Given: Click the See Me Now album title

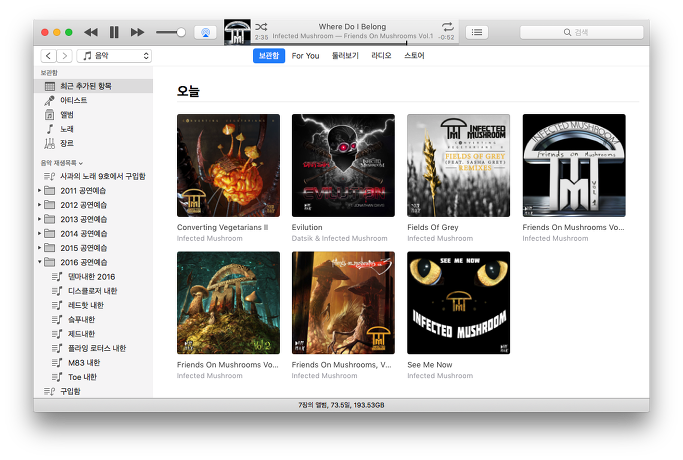Looking at the screenshot, I should 429,365.
